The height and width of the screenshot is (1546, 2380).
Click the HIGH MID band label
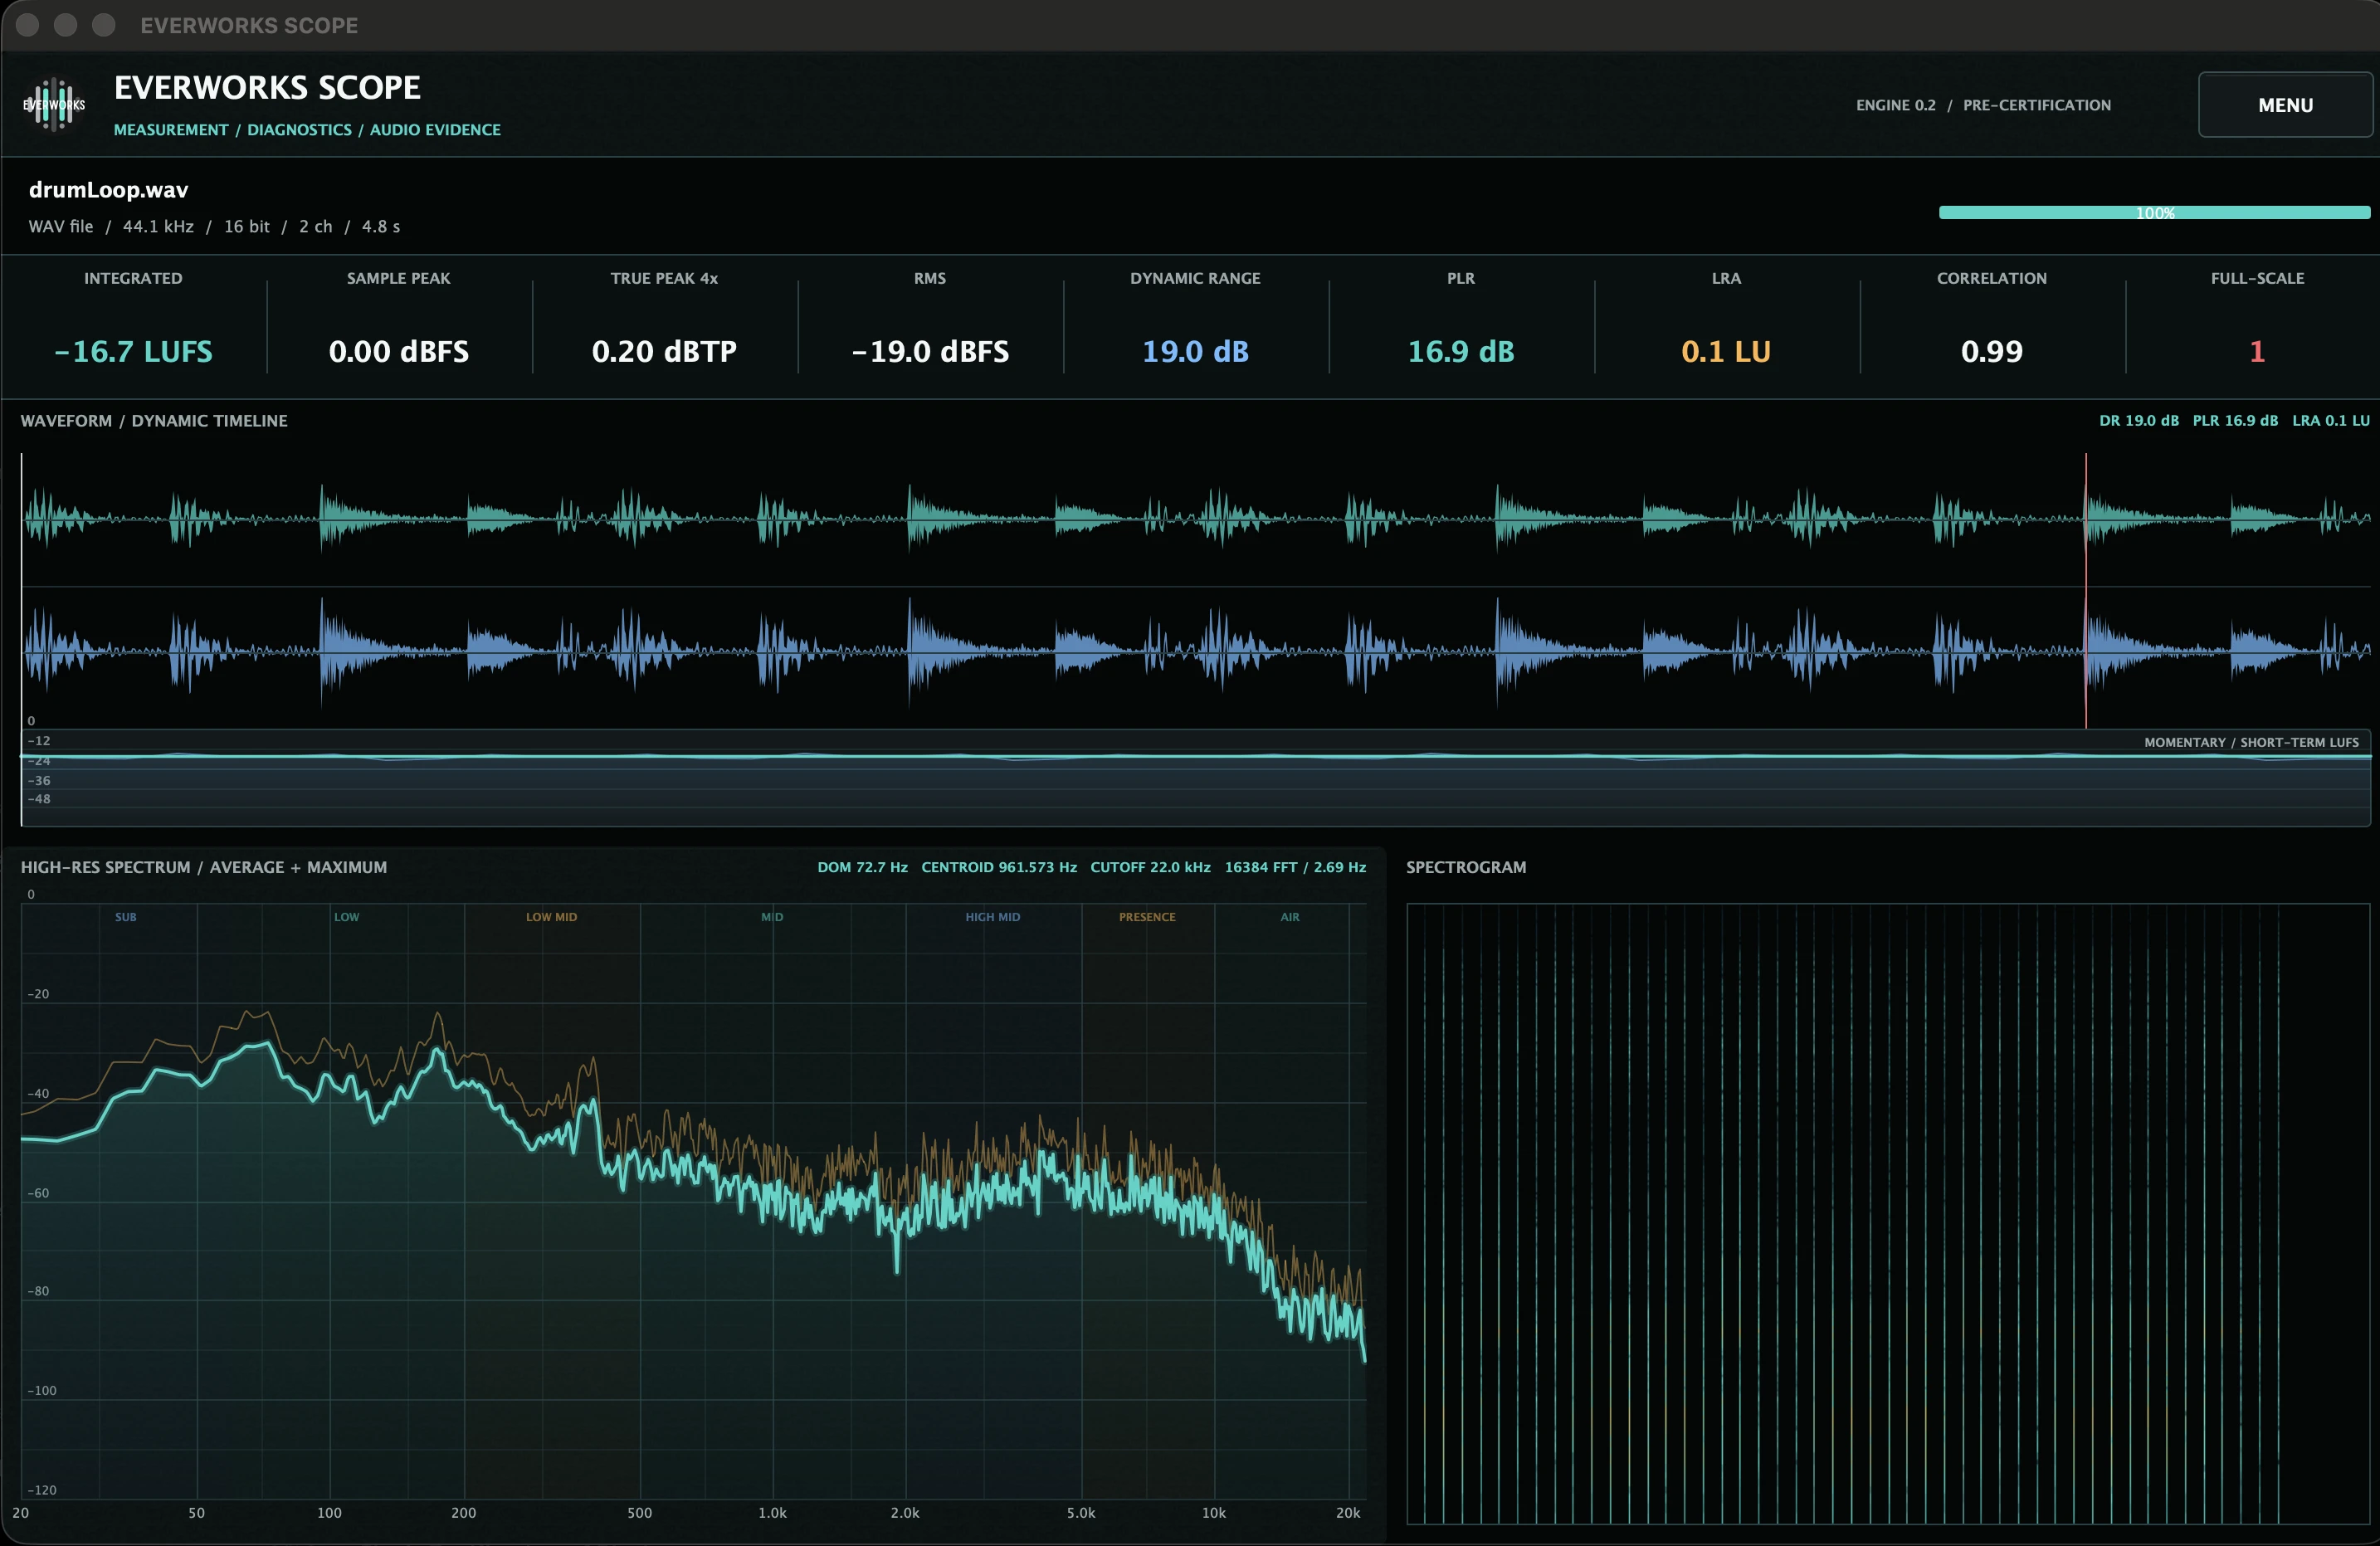tap(992, 917)
